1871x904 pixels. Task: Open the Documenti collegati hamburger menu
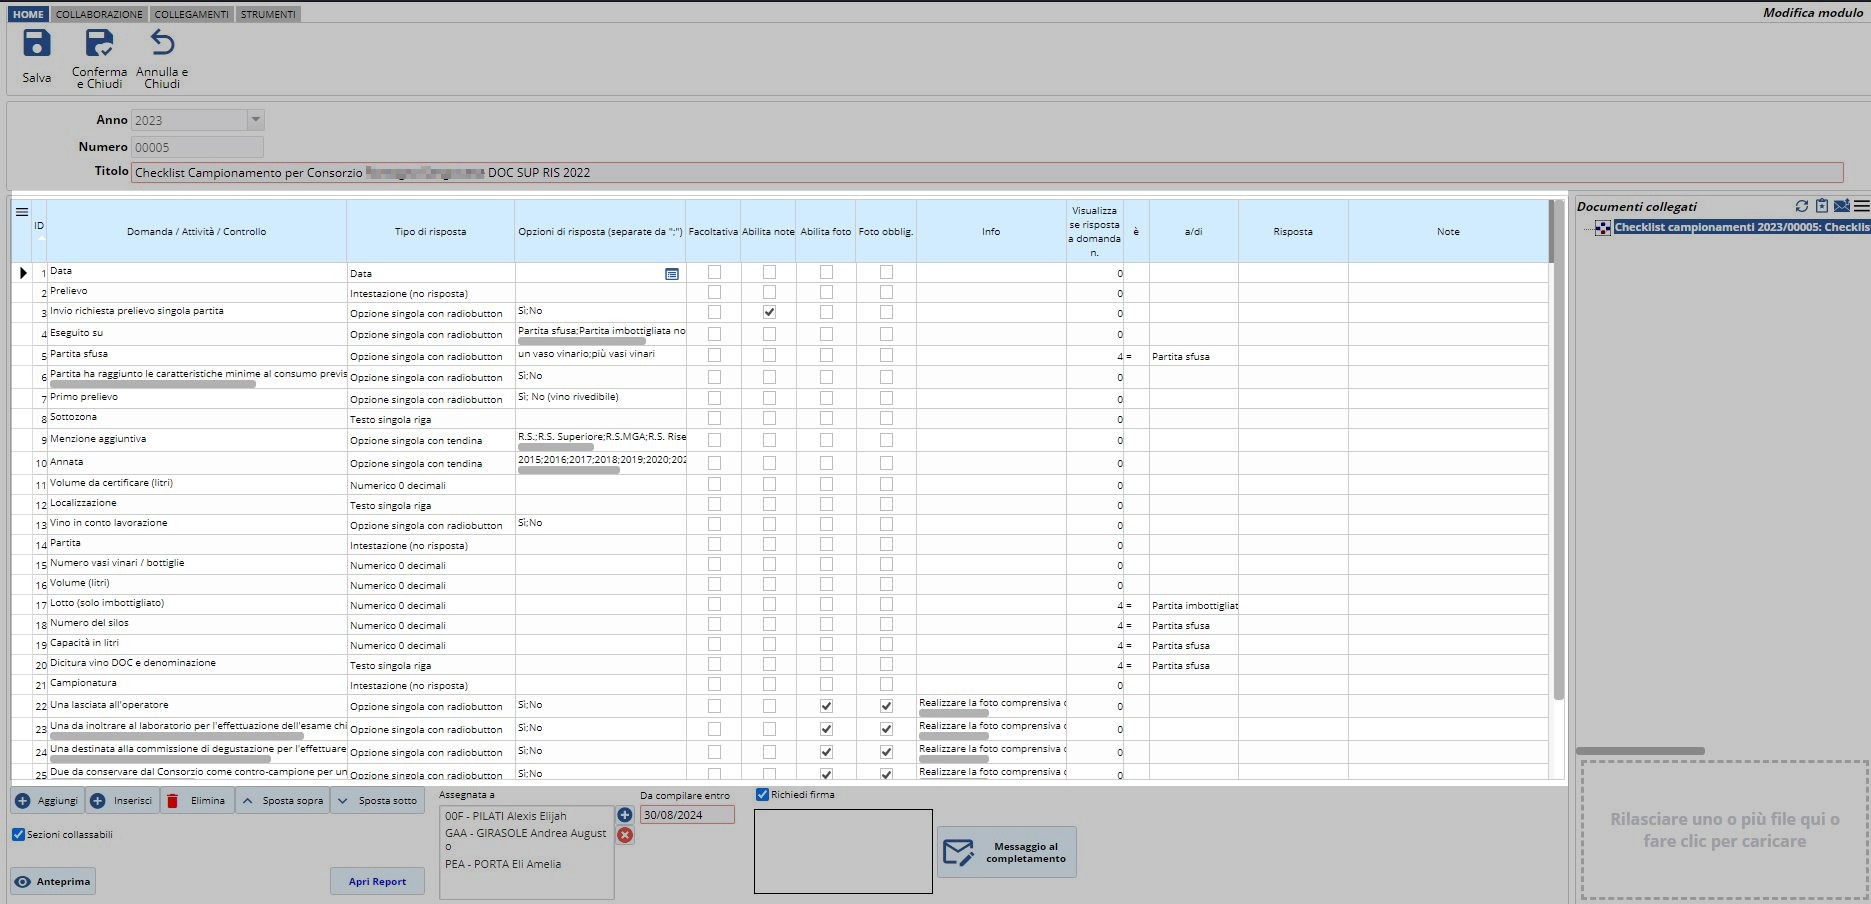pos(1861,206)
